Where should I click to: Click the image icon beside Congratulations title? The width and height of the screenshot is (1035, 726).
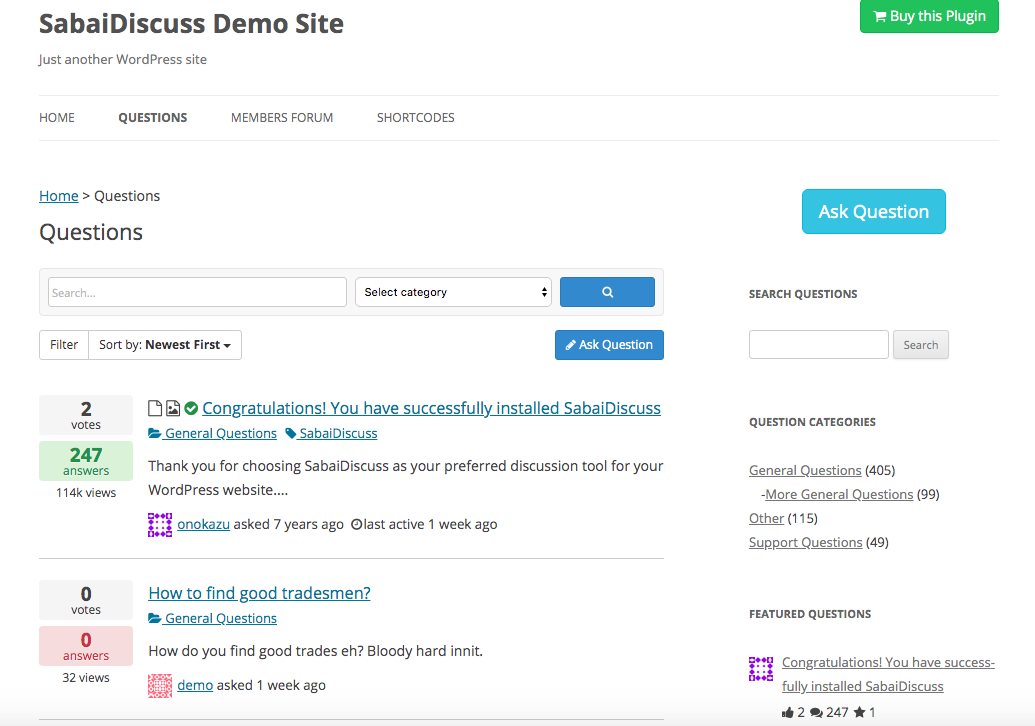coord(173,409)
